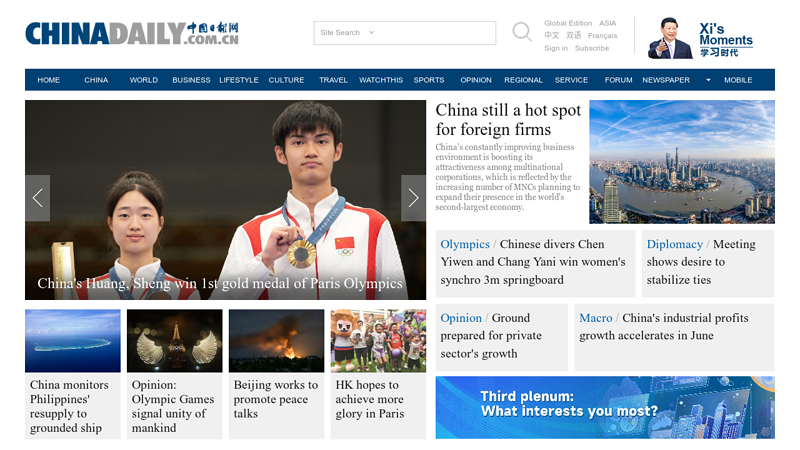Open 'Beijing works to promote peace talks'

tap(276, 399)
